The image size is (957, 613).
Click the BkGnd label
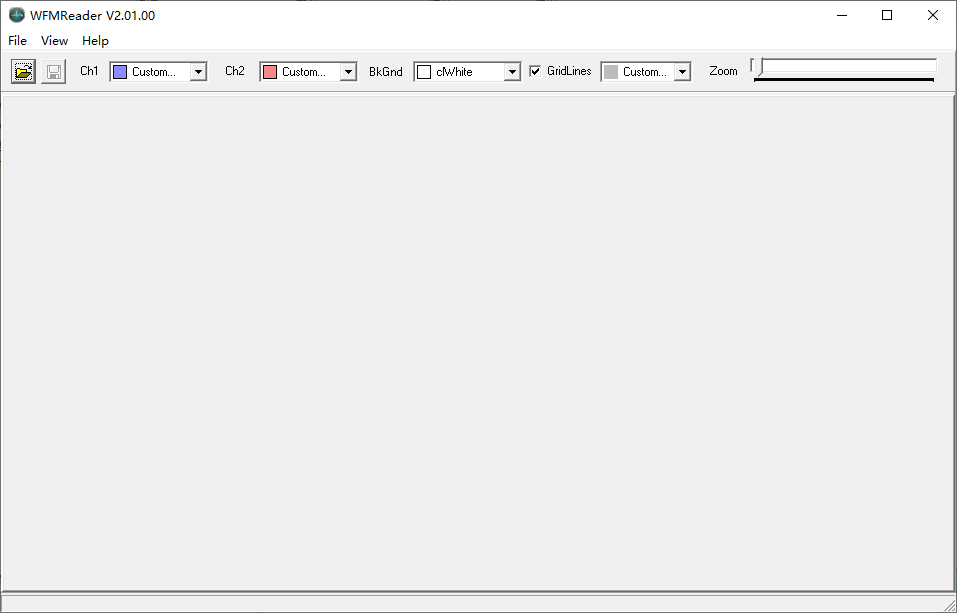click(x=386, y=71)
